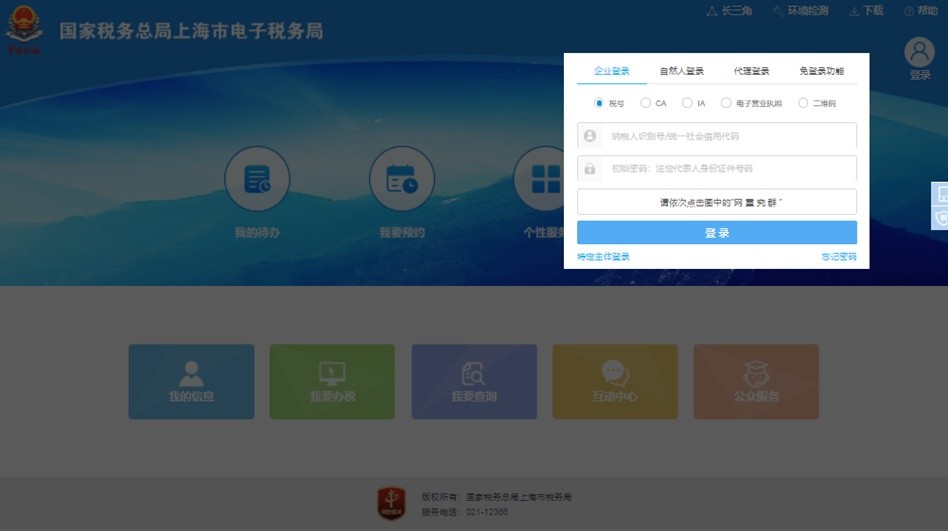Screen dimensions: 948x531
Task: Choose the 电子营业执照 radio option
Action: [x=726, y=103]
